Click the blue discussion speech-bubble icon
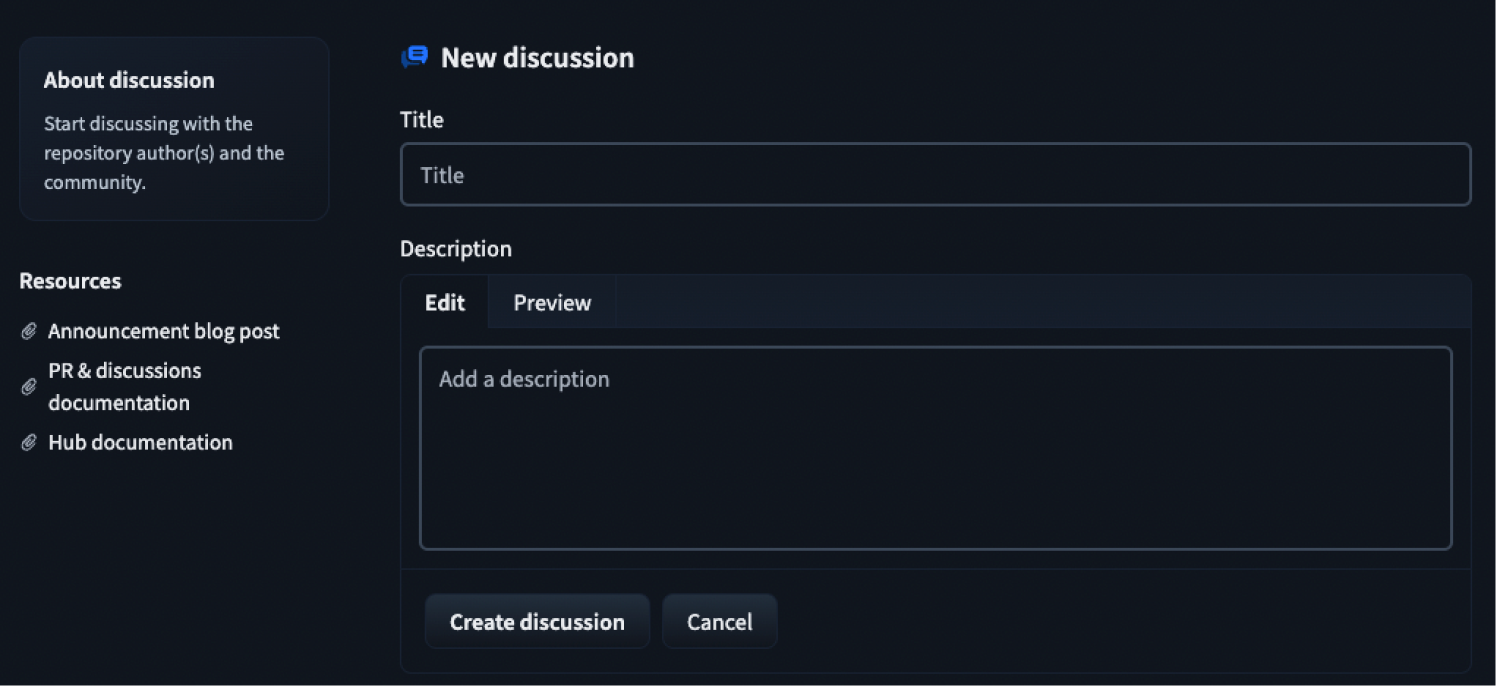1496x686 pixels. pyautogui.click(x=414, y=57)
